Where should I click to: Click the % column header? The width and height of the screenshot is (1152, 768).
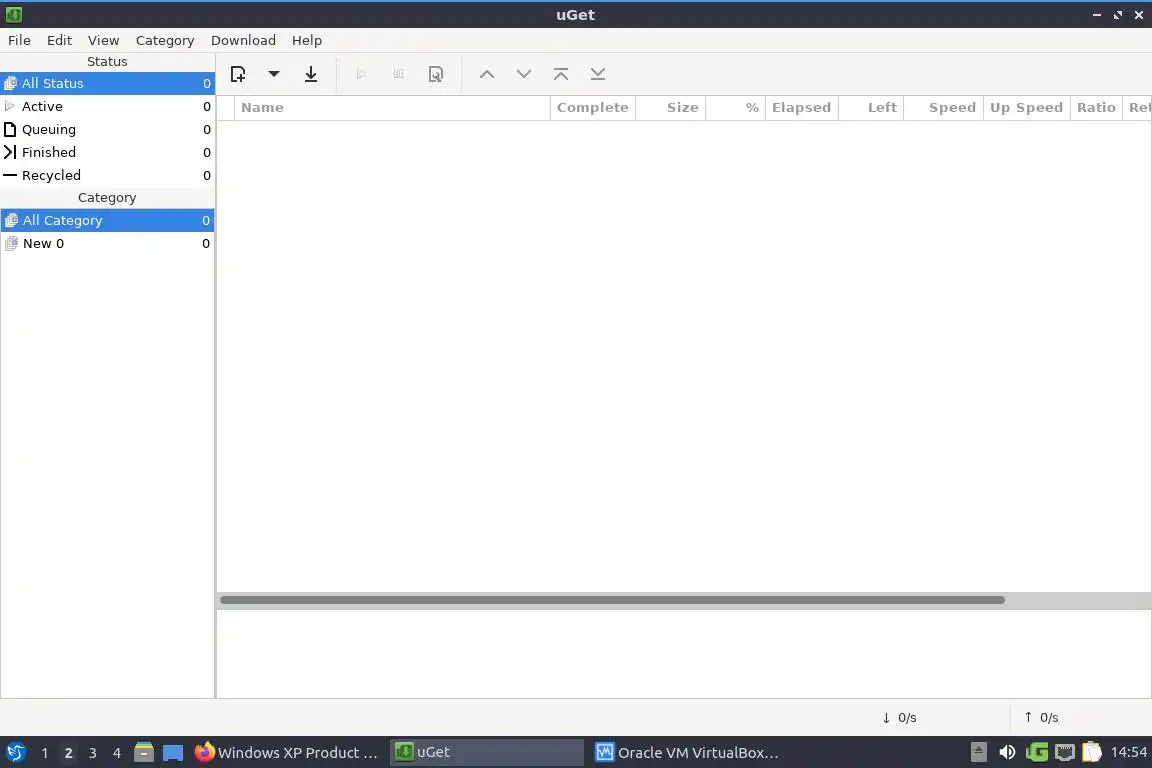[x=735, y=108]
